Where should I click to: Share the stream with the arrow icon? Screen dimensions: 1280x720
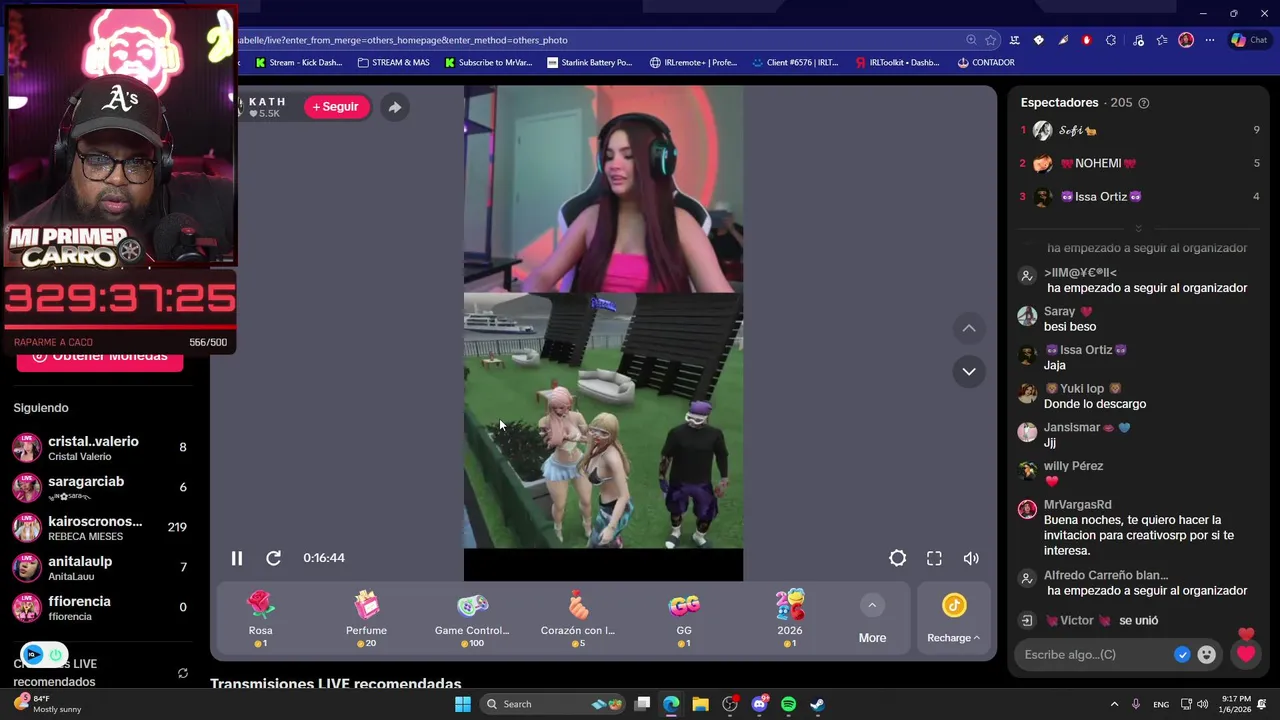click(395, 107)
